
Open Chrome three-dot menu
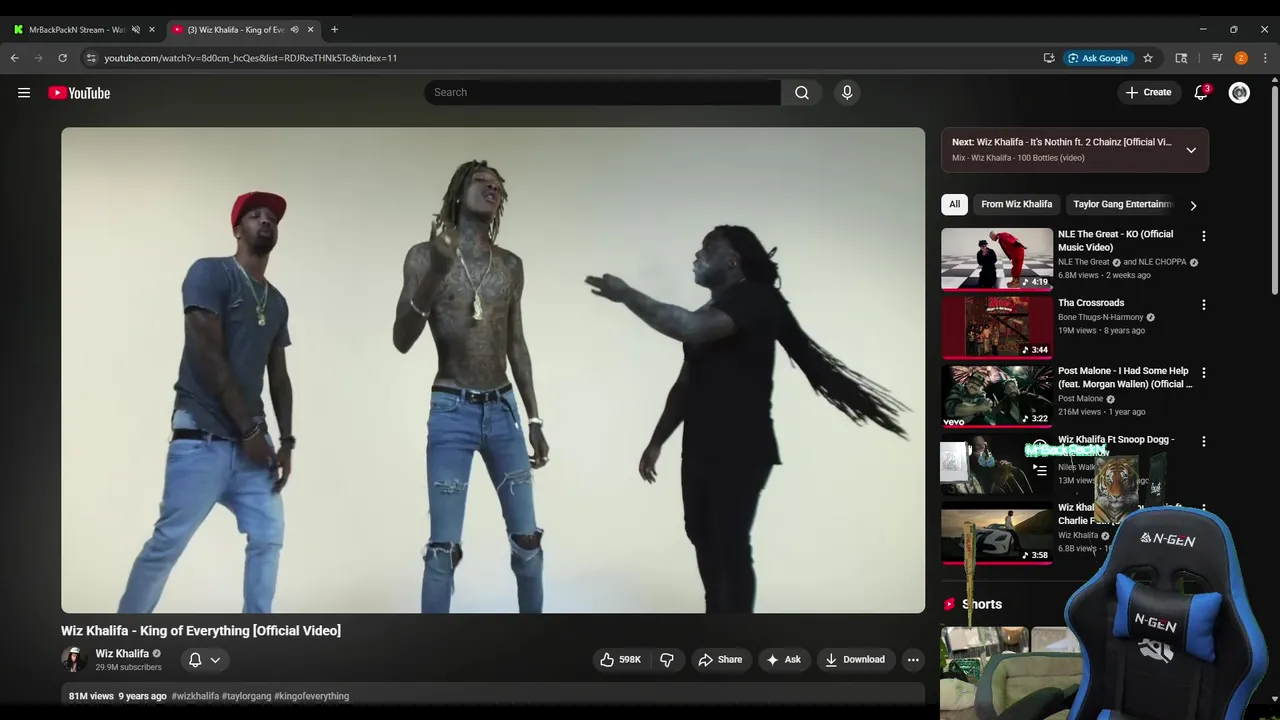click(1265, 58)
